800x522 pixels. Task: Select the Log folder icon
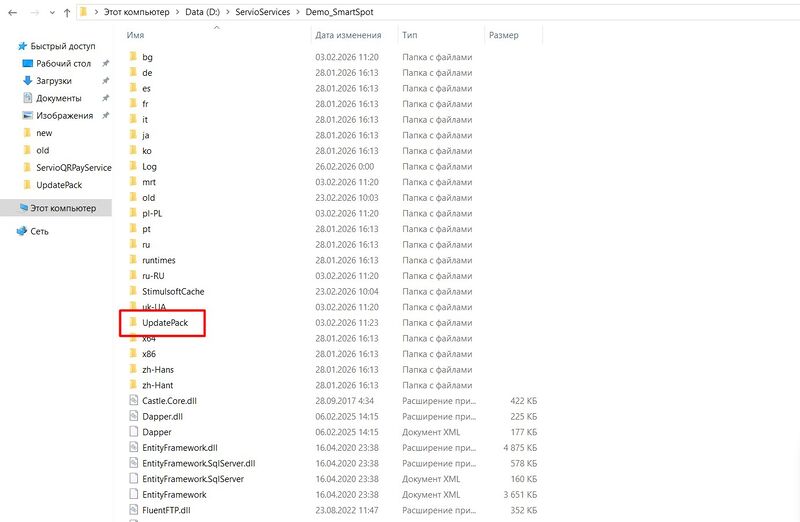coord(134,166)
